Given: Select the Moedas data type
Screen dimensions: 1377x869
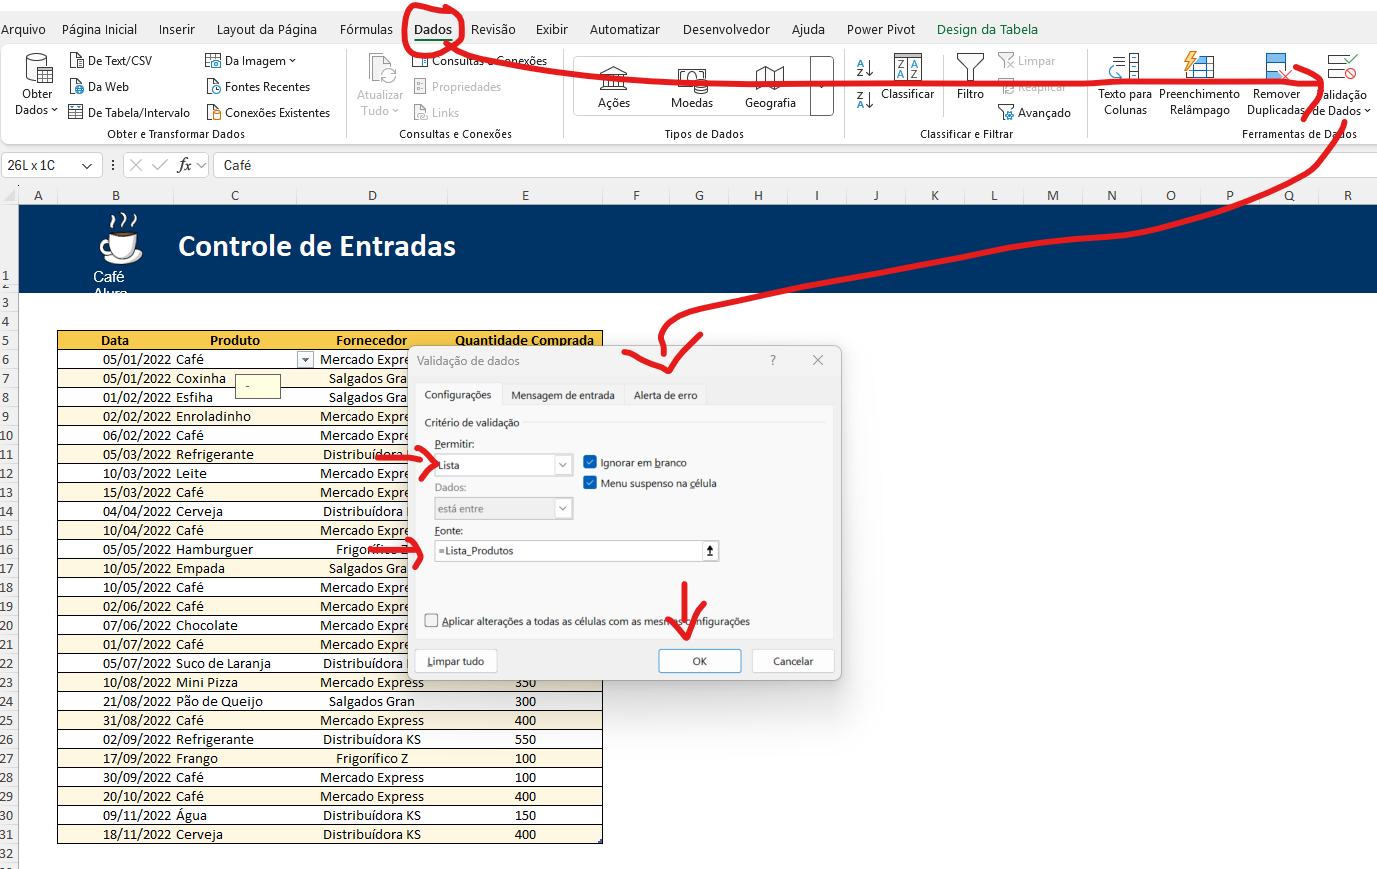Looking at the screenshot, I should point(692,87).
